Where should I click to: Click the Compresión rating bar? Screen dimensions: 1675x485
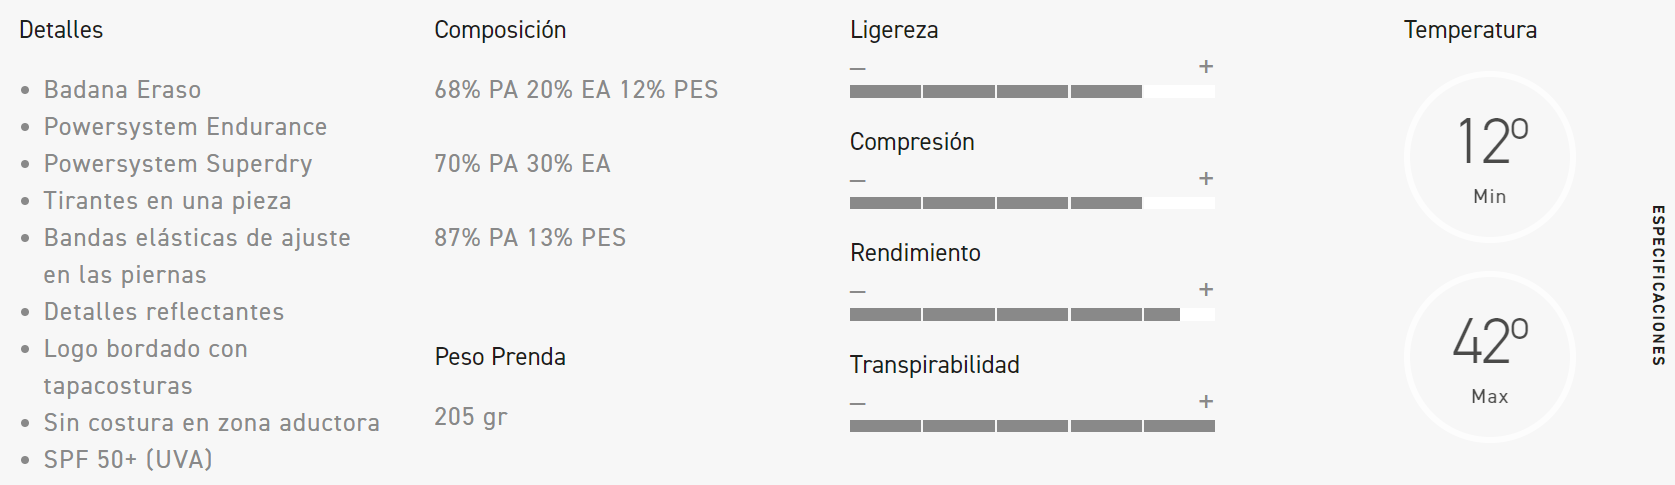(x=1032, y=203)
